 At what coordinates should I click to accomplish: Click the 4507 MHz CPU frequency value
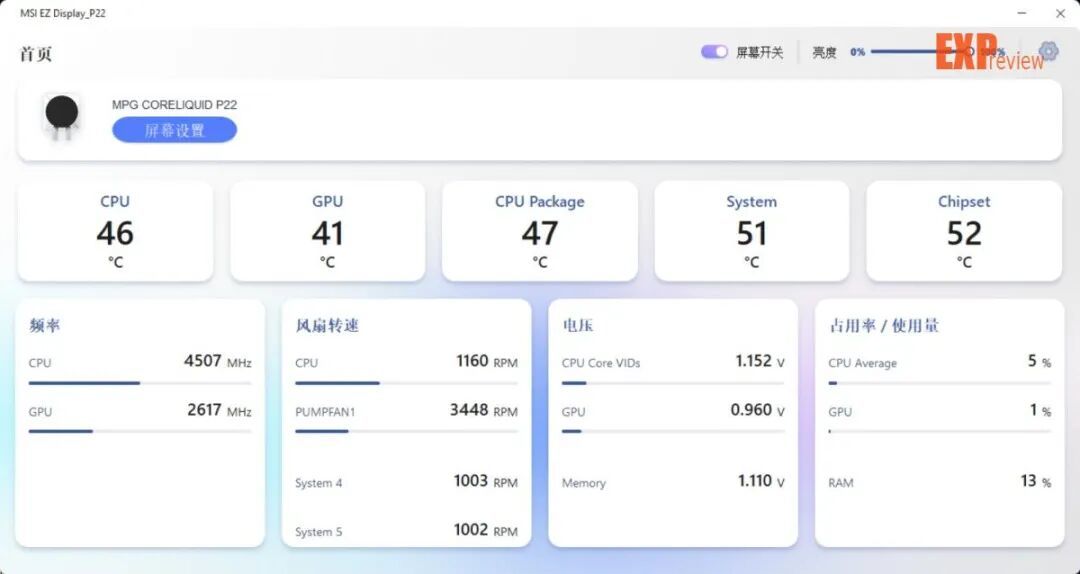click(x=218, y=361)
